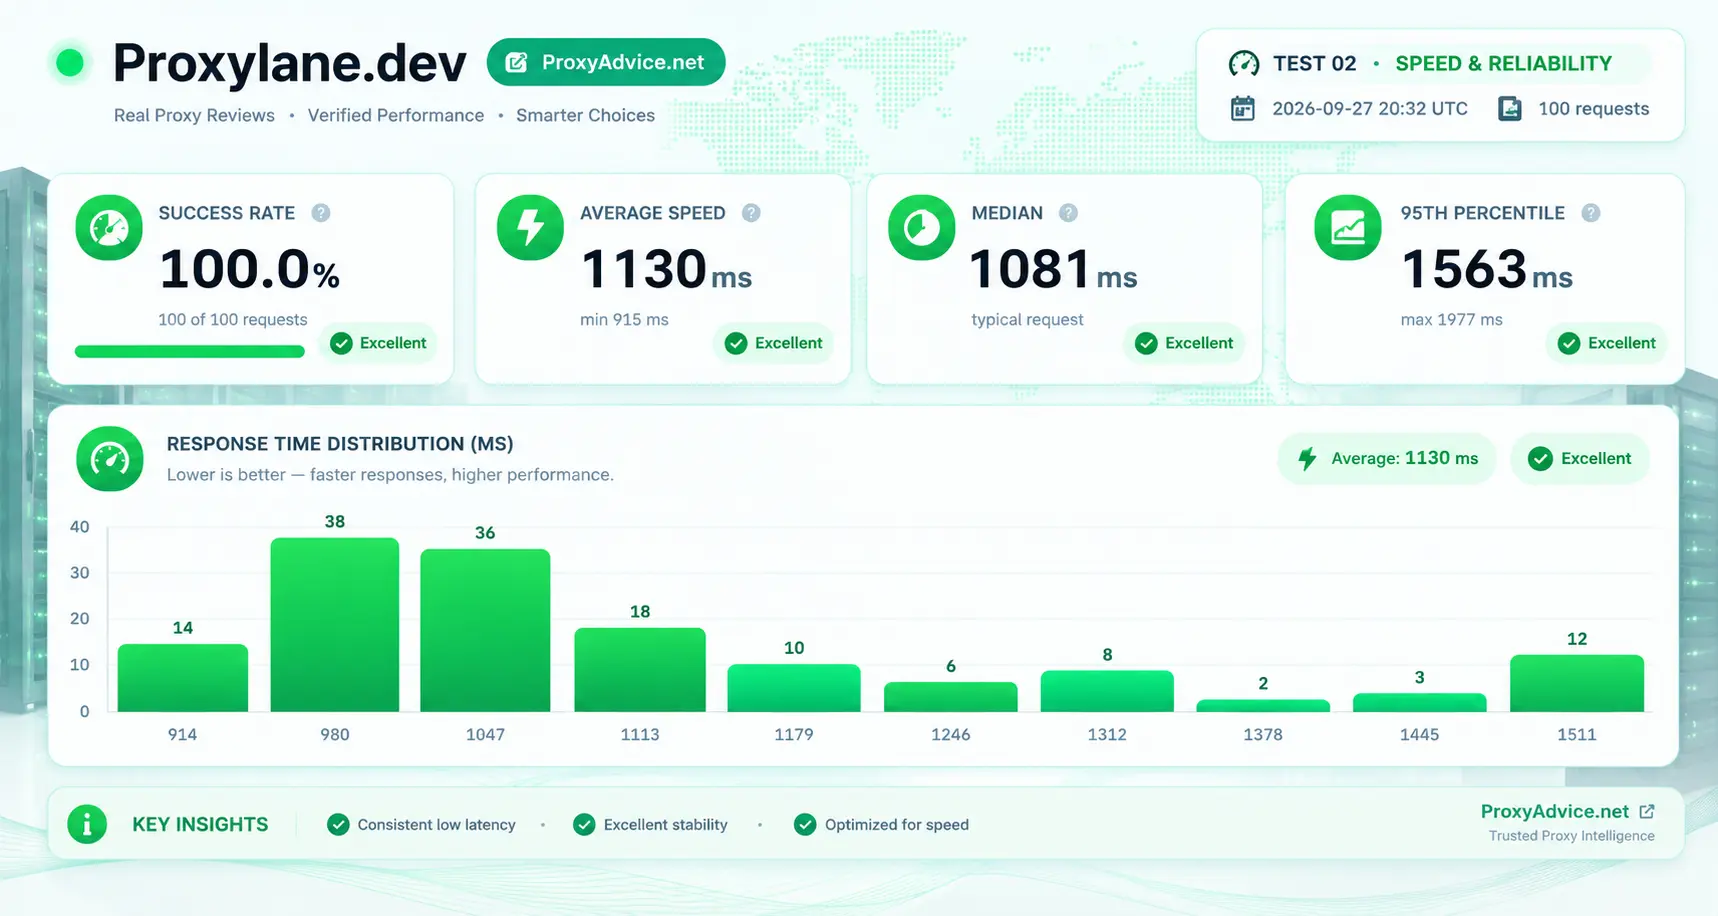1718x916 pixels.
Task: Click the checkmark beside Consistent low latency
Action: [x=338, y=824]
